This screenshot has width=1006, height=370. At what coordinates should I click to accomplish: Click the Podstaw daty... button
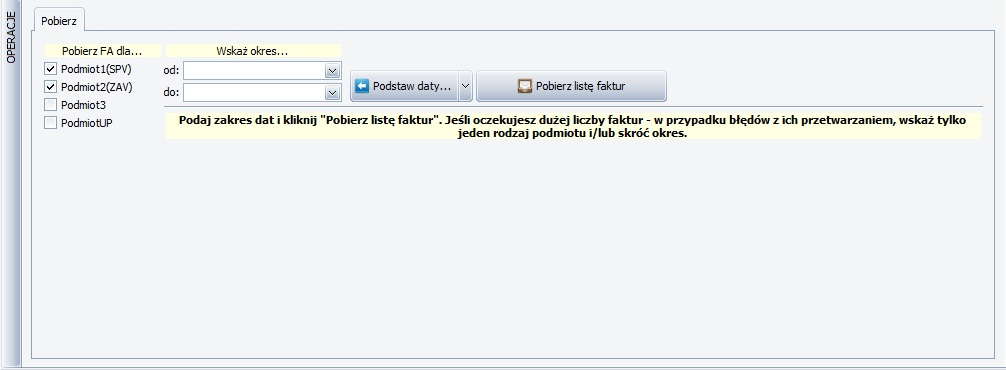click(405, 86)
